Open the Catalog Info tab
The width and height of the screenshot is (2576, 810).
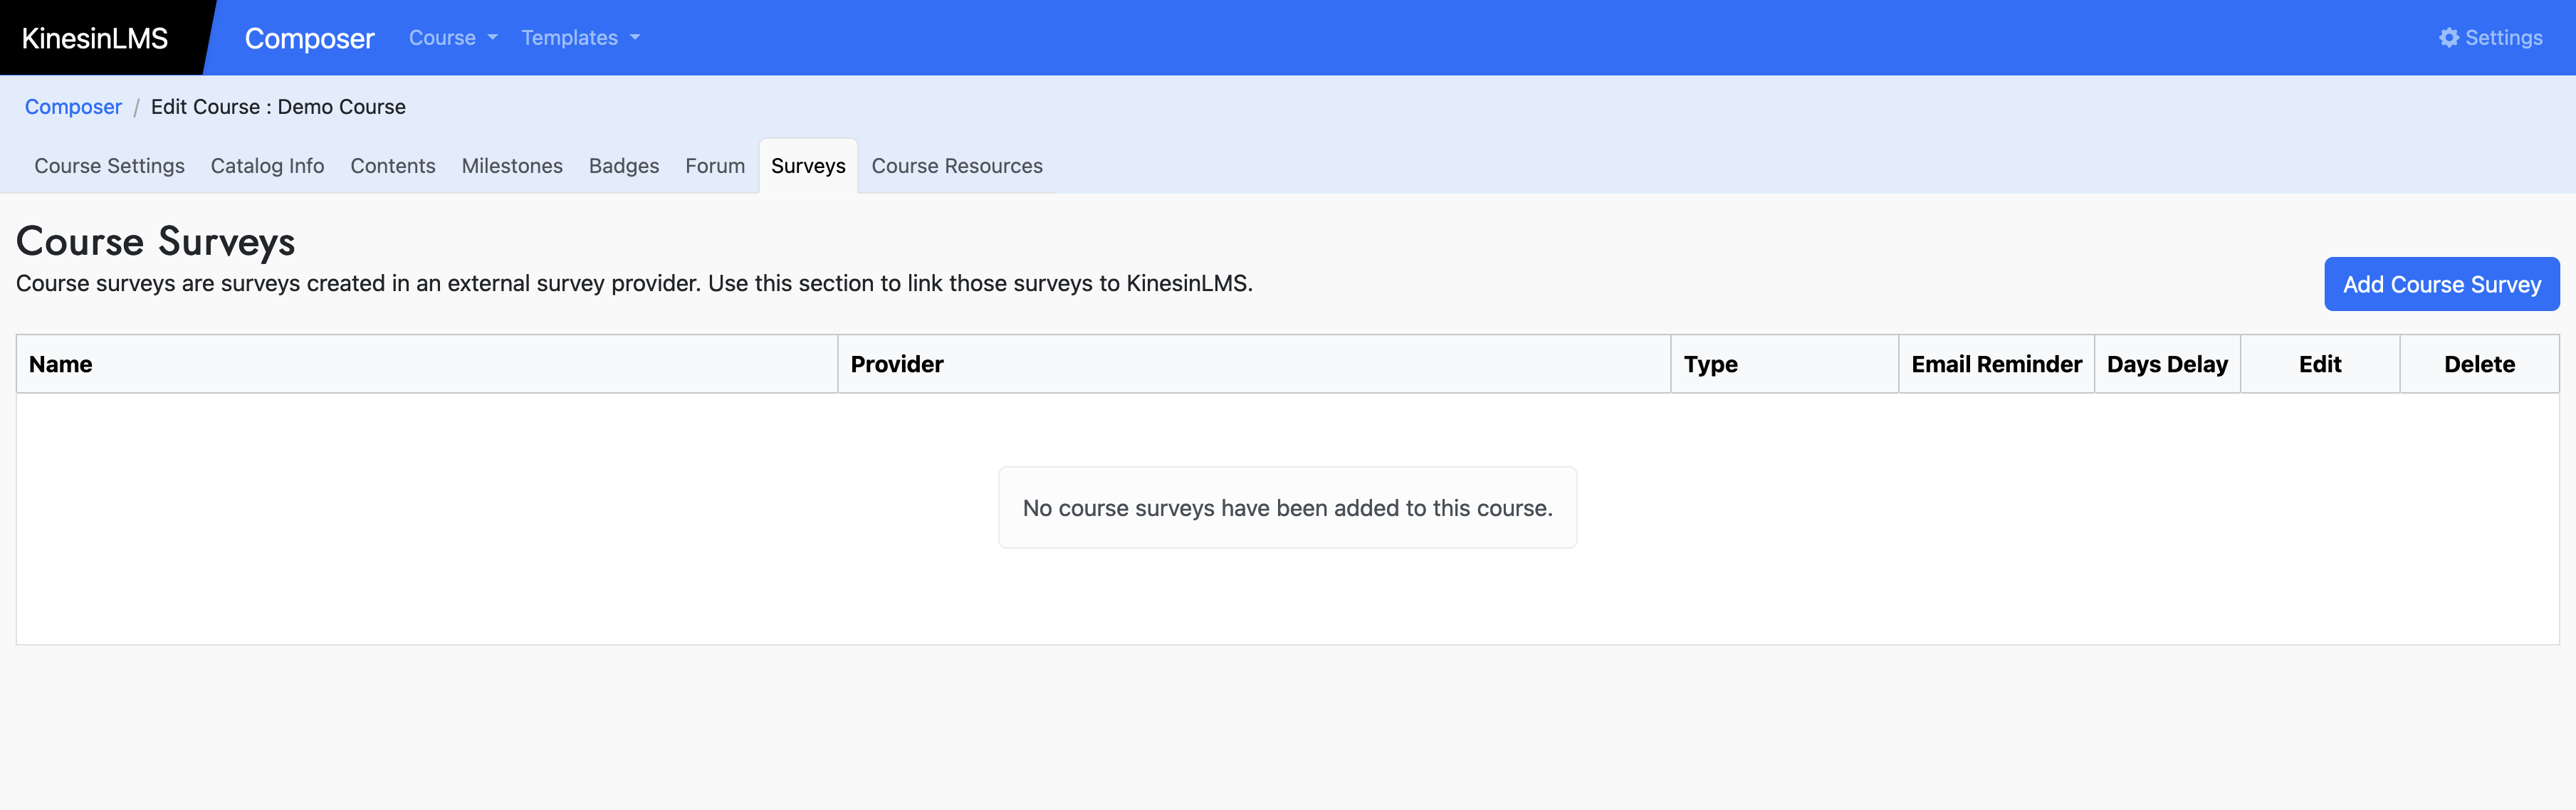267,166
